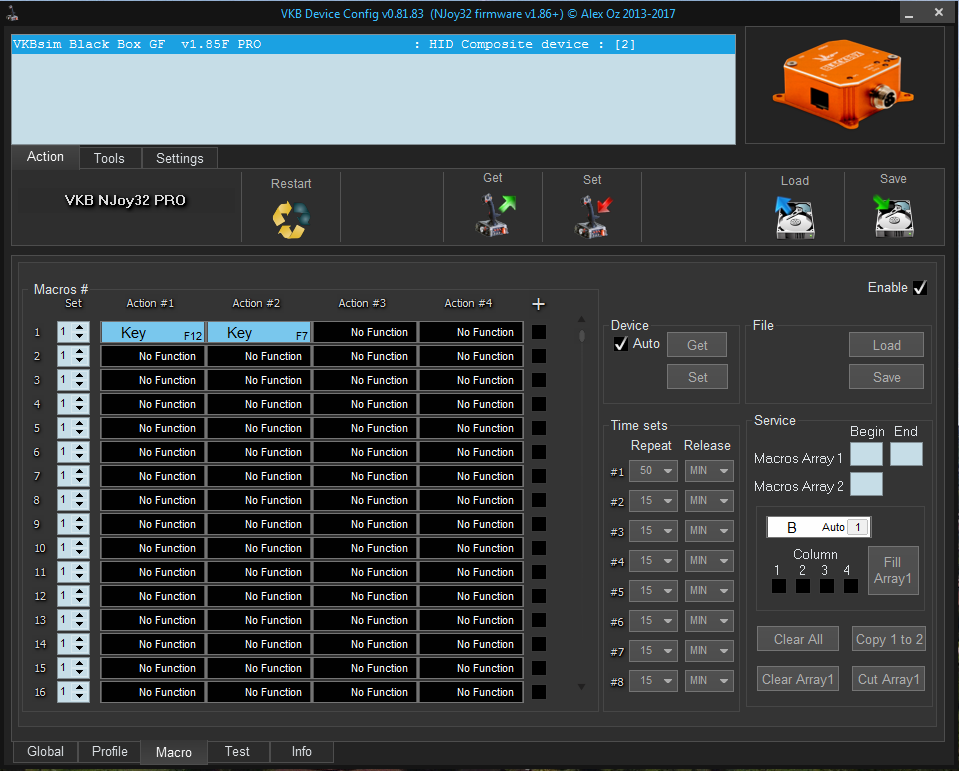This screenshot has width=959, height=771.
Task: Toggle the Column 1 checkbox in Service
Action: pos(779,586)
